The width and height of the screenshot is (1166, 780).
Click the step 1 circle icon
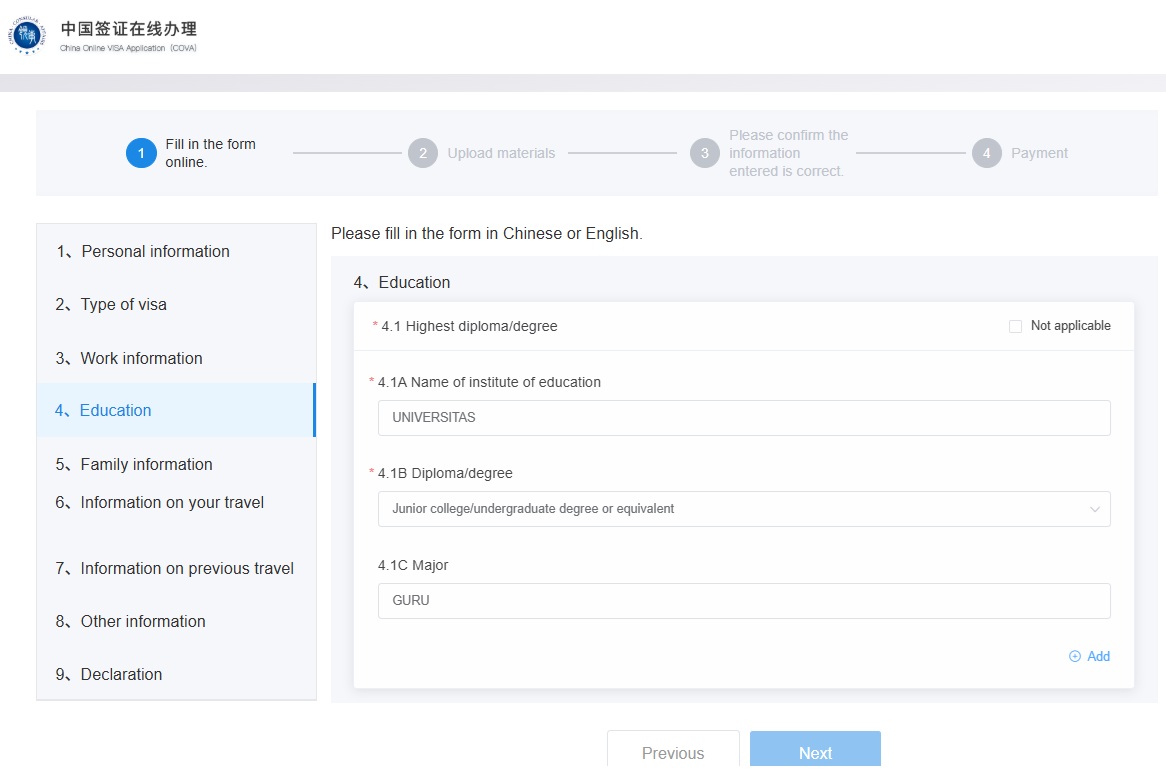click(x=141, y=153)
